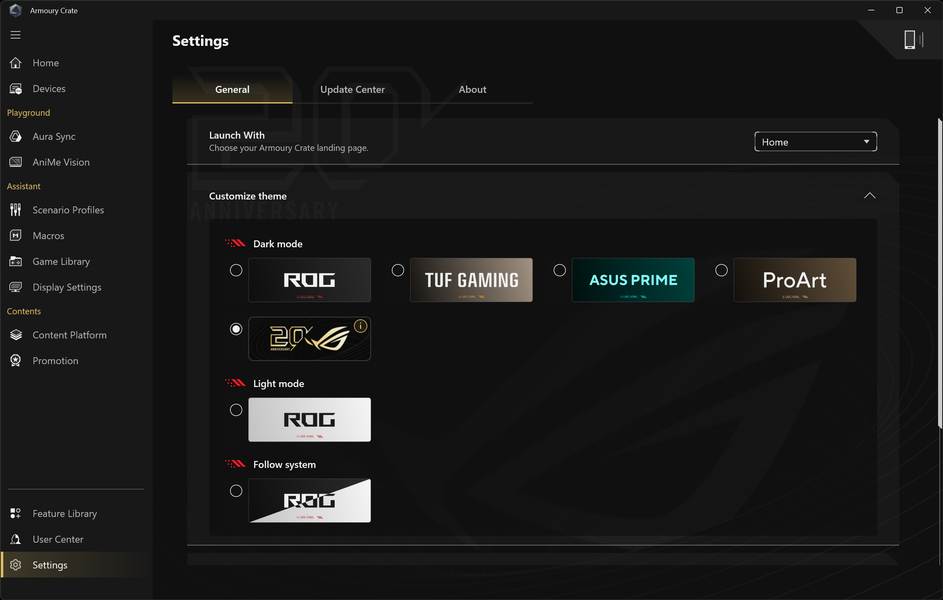
Task: Open the mobile device link icon
Action: (913, 40)
